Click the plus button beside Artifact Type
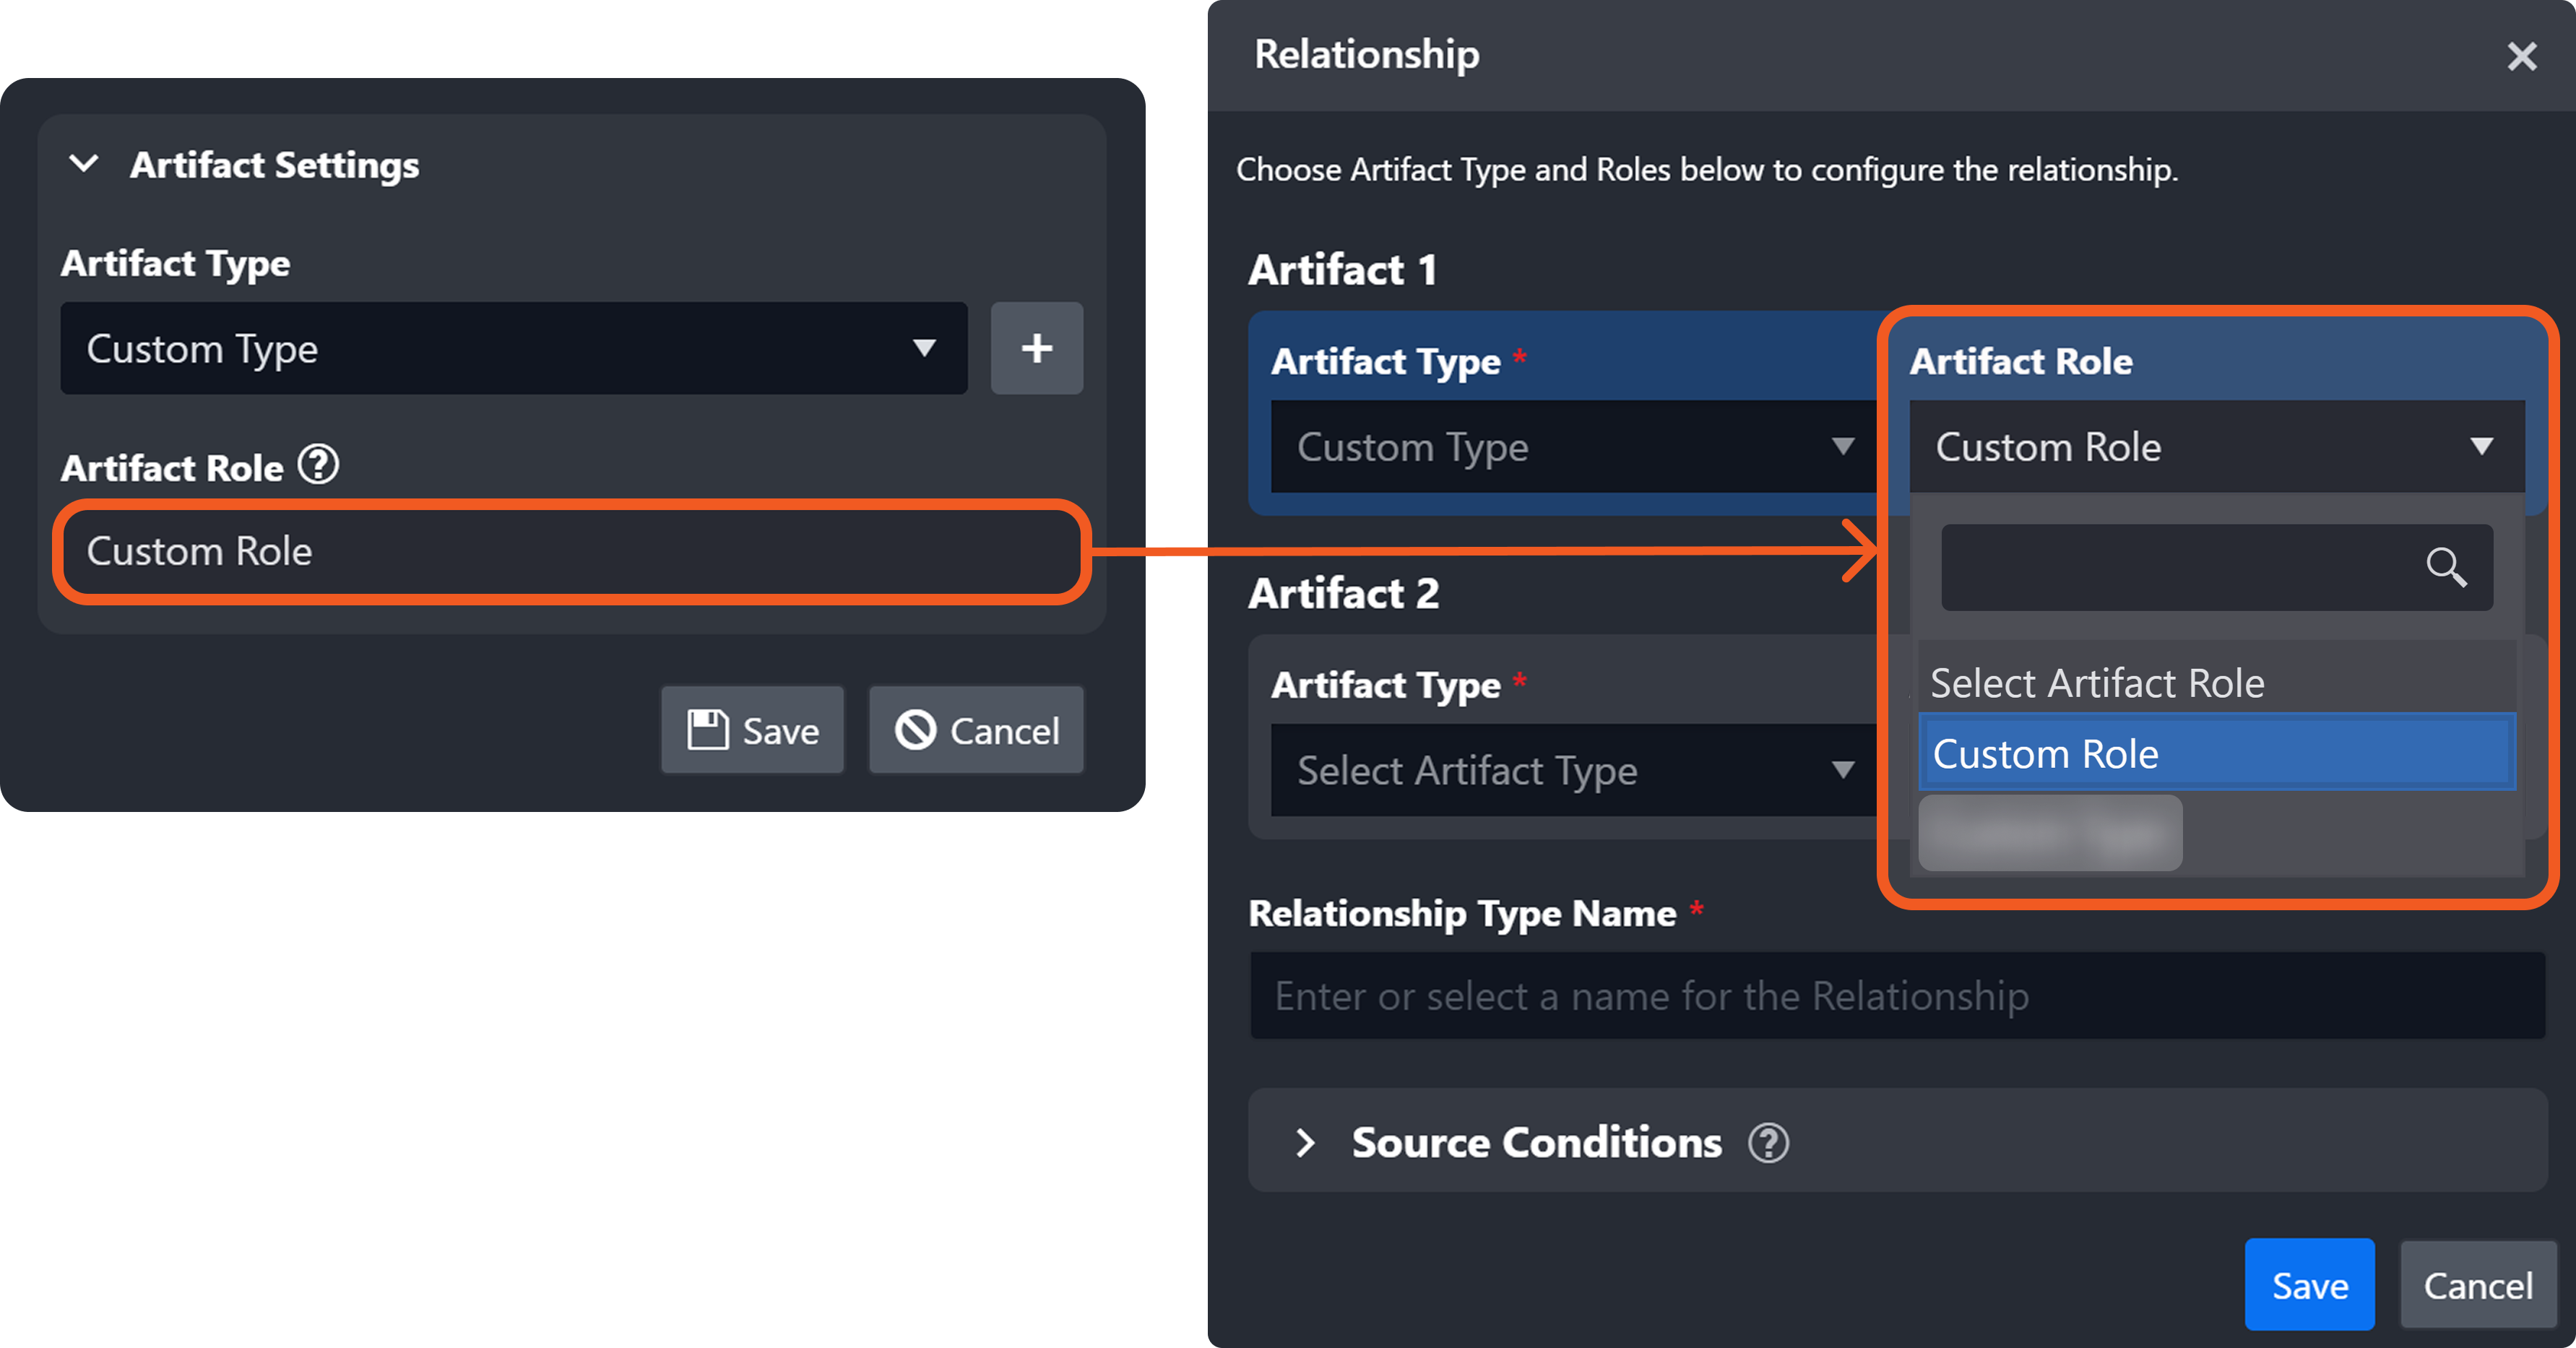2576x1348 pixels. click(1036, 348)
